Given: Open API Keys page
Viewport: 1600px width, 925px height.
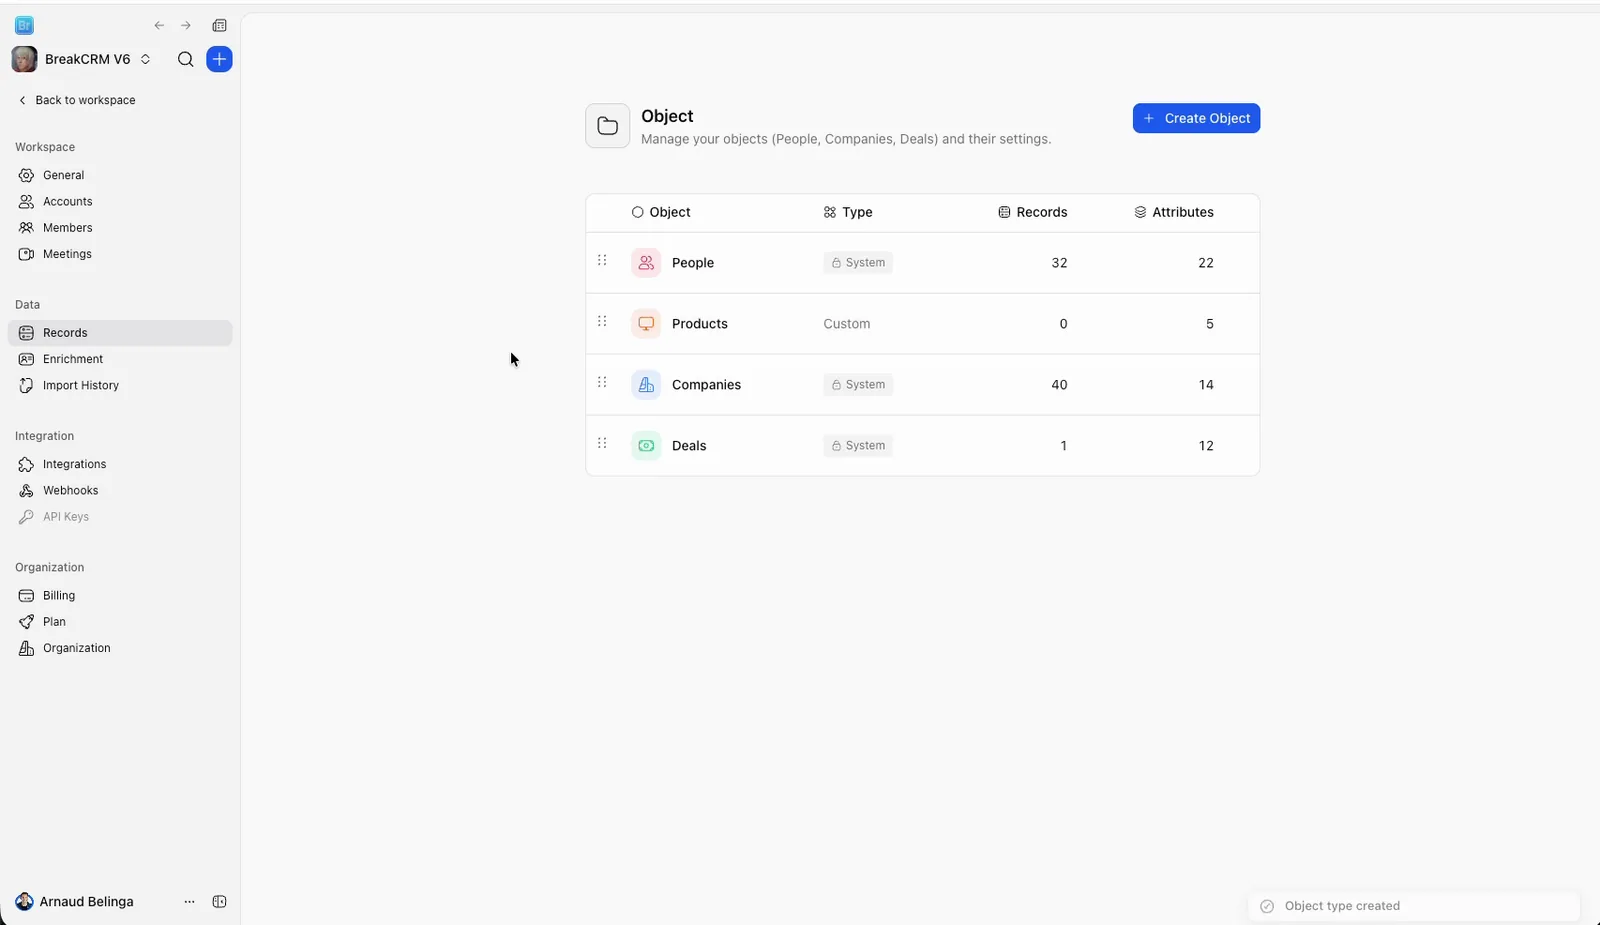Looking at the screenshot, I should tap(120, 517).
